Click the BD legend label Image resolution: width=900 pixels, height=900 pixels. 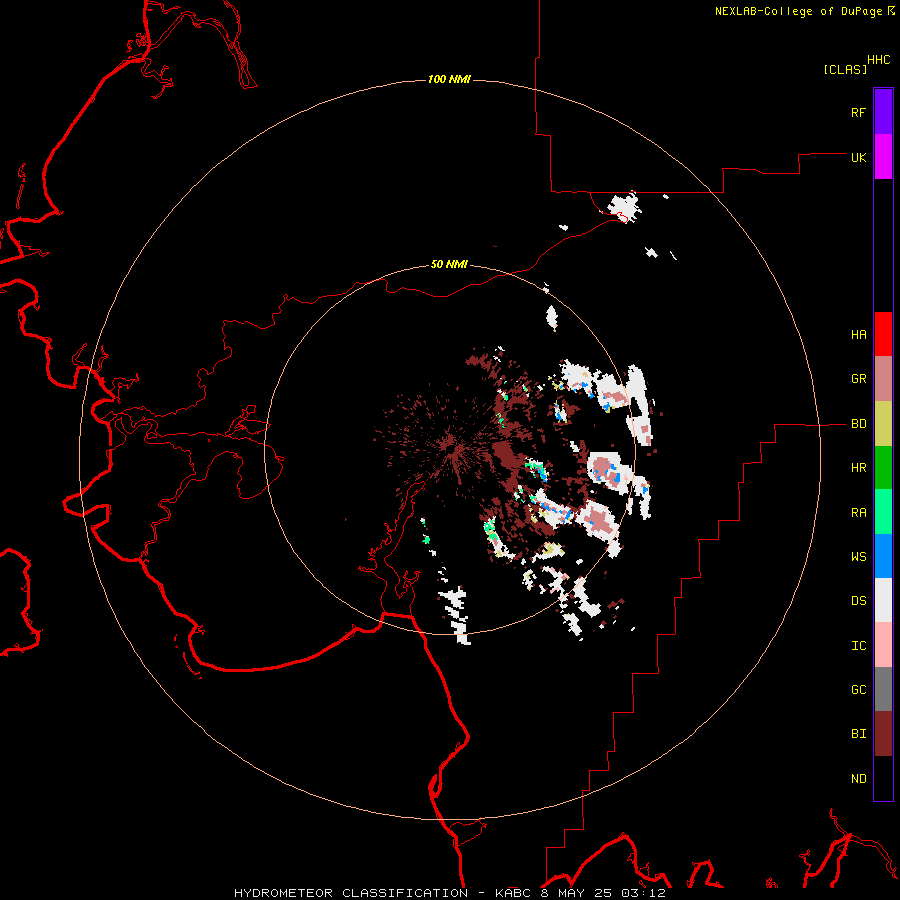(x=858, y=424)
